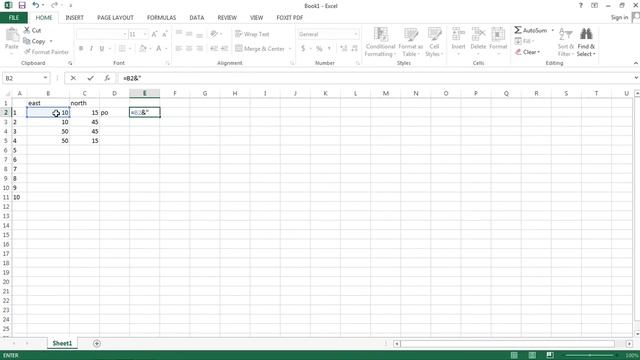The height and width of the screenshot is (360, 640).
Task: Open Conditional Formatting menu
Action: pos(380,42)
